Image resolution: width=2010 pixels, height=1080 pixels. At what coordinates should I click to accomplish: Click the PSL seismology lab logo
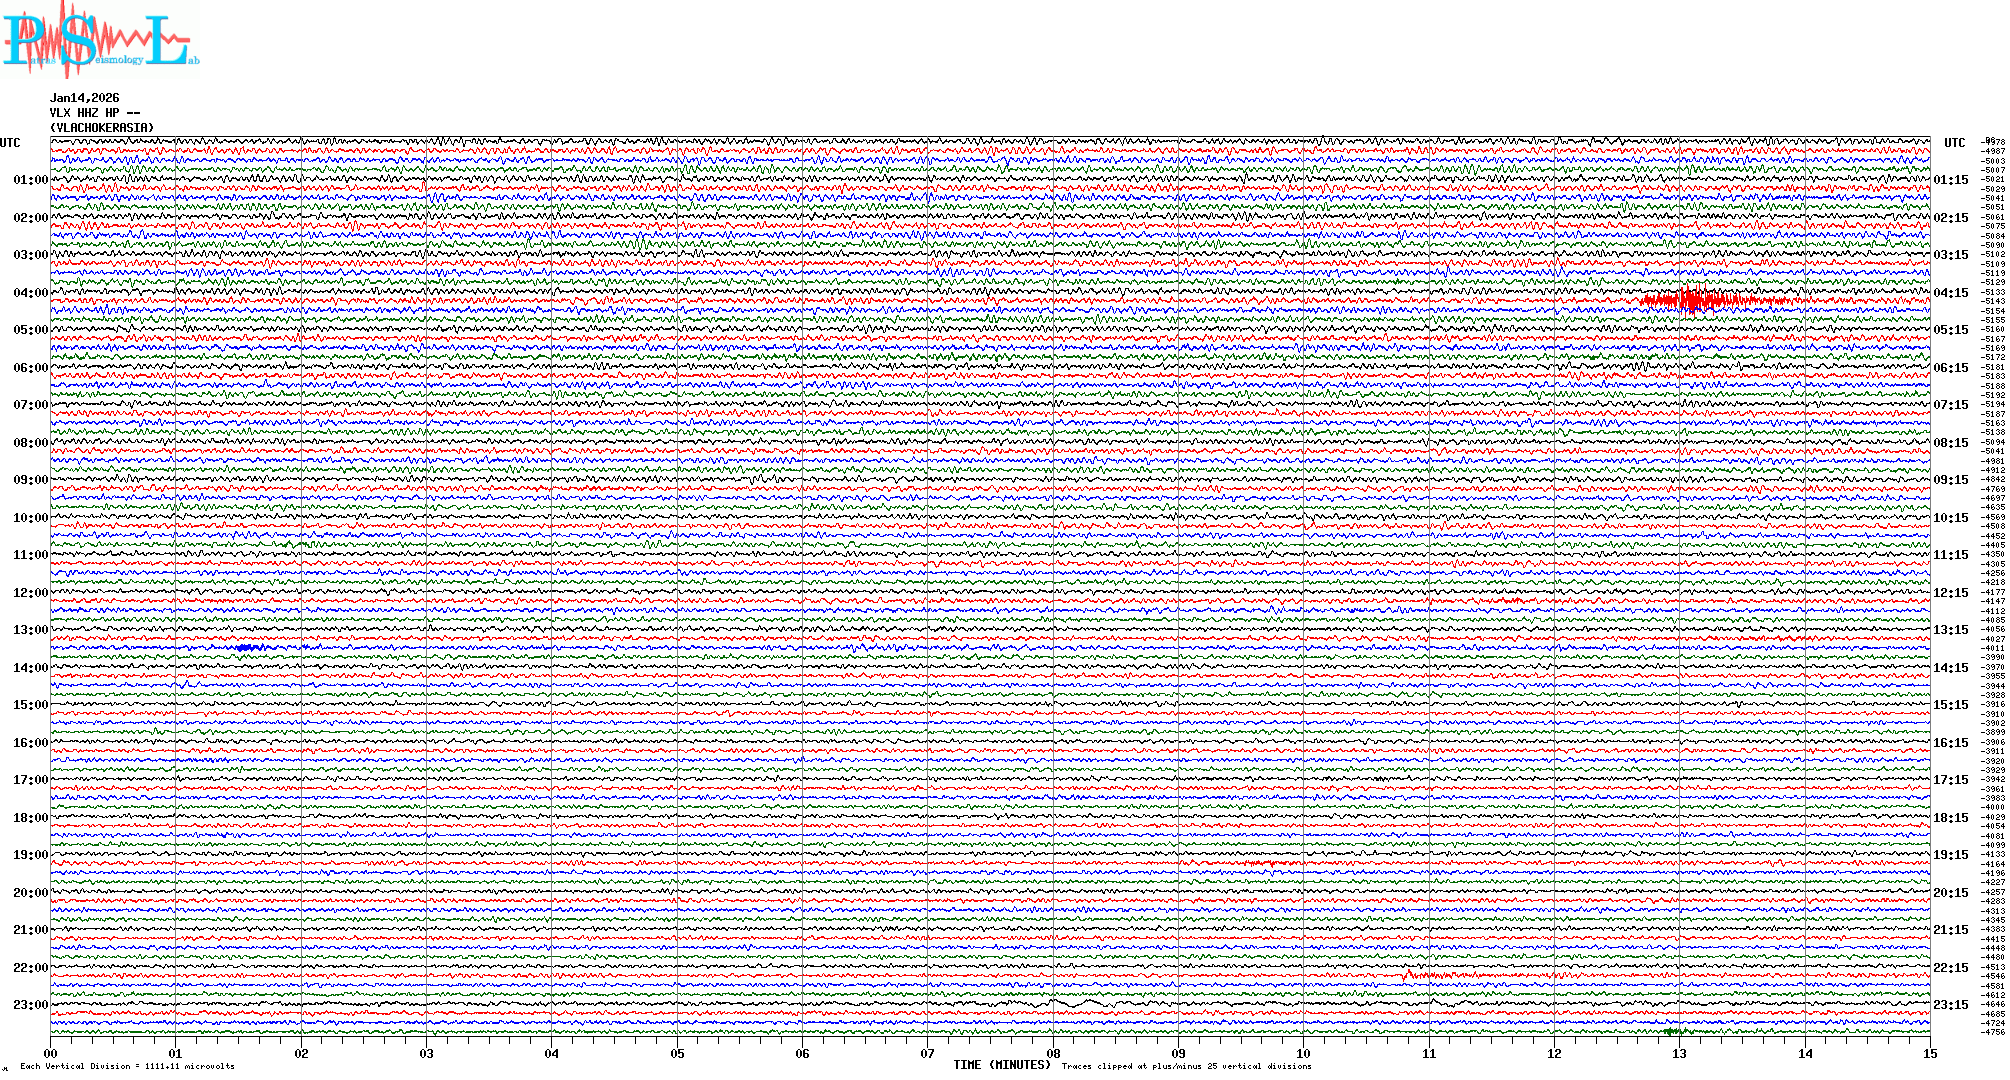(98, 42)
